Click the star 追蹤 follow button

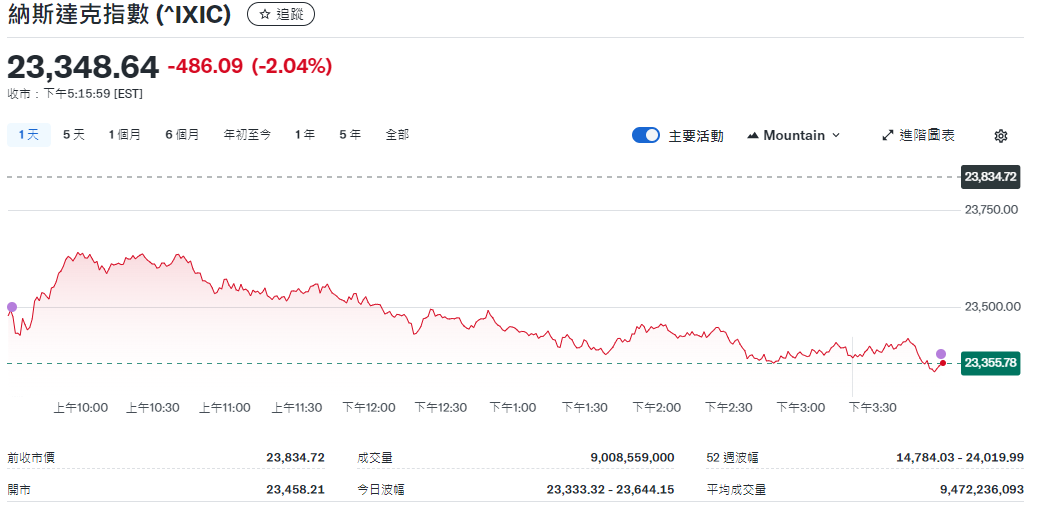coord(280,14)
